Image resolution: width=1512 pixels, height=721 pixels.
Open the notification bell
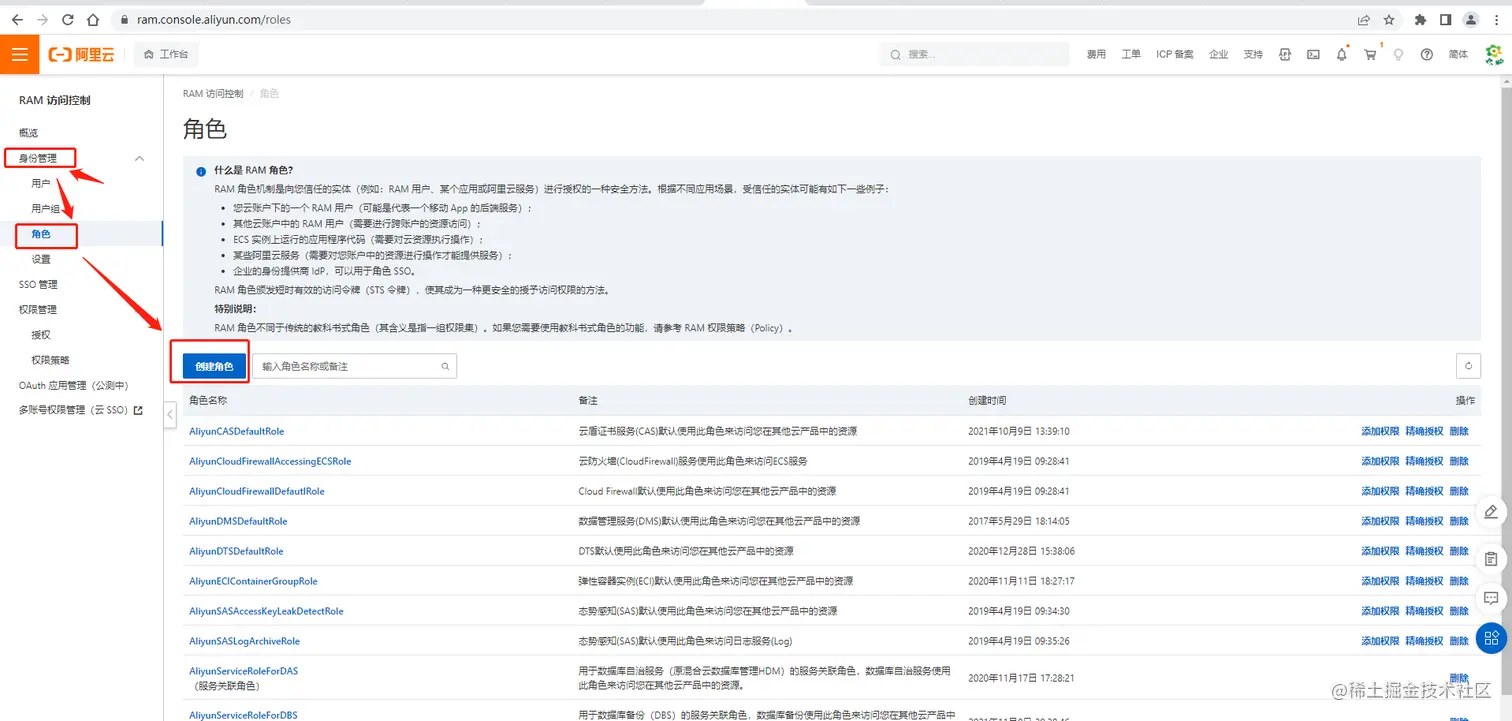point(1342,54)
